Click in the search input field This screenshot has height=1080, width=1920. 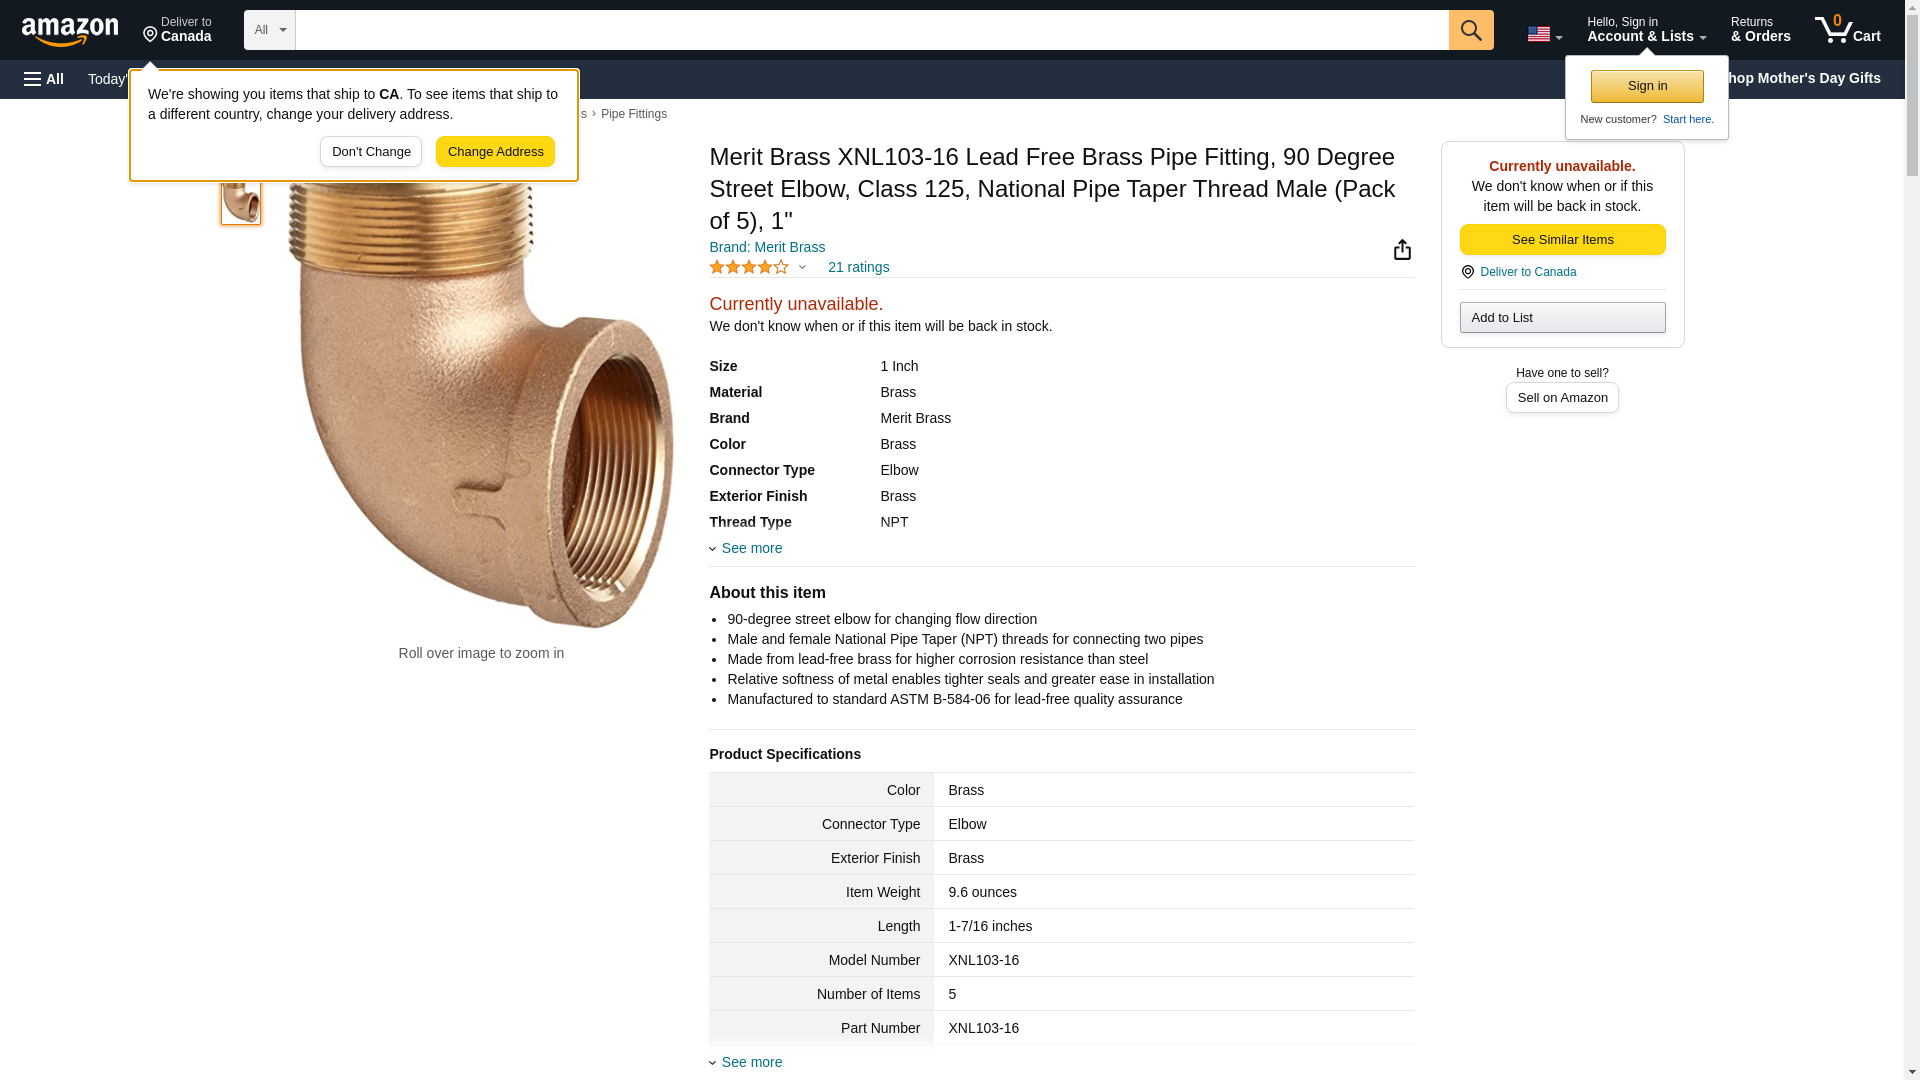(871, 30)
